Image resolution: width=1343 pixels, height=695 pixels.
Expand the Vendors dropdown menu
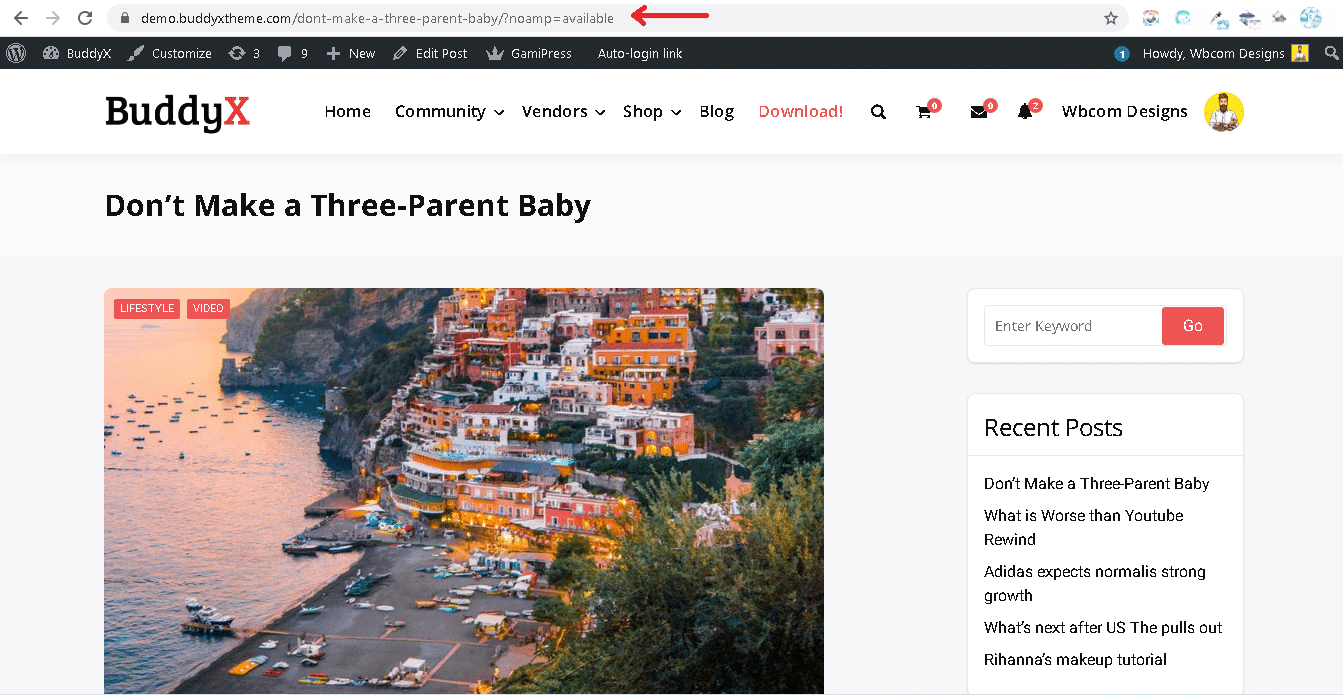(564, 112)
